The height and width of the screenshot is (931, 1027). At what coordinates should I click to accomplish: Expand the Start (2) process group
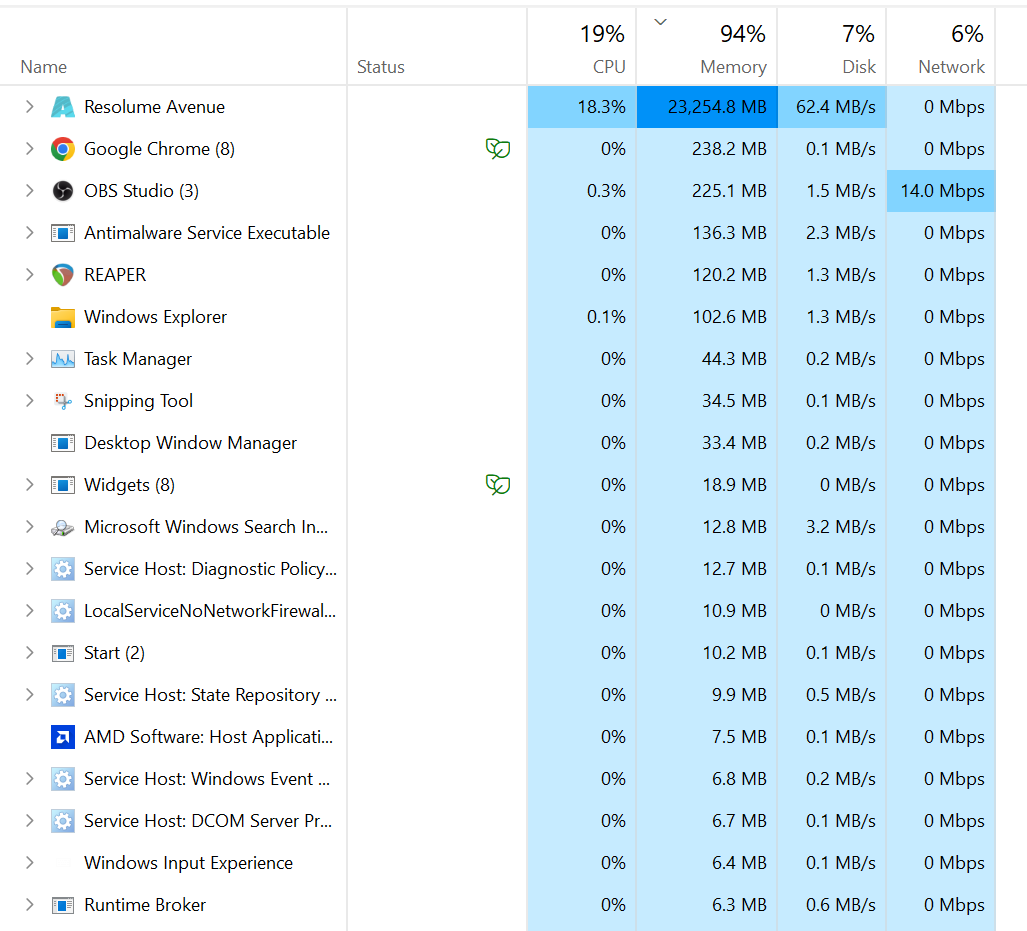(x=29, y=653)
